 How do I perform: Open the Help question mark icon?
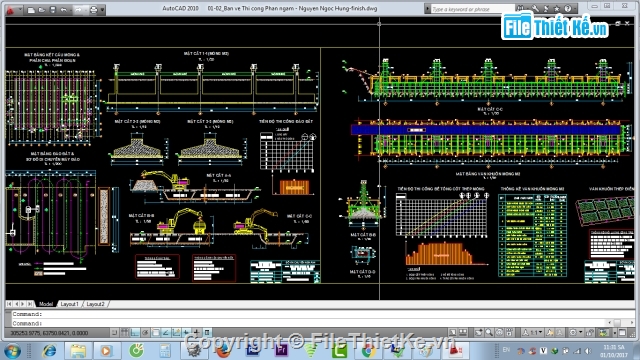click(x=568, y=9)
